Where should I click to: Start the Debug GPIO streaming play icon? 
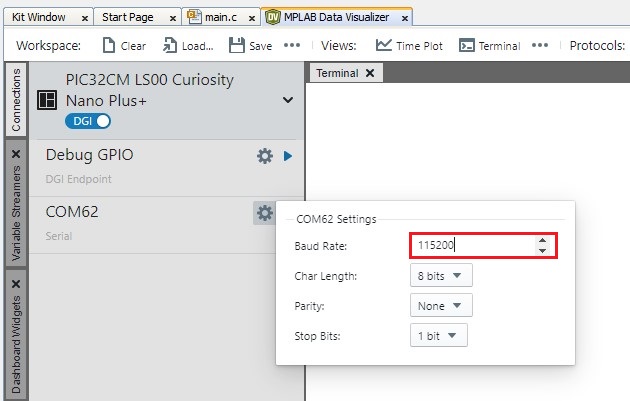tap(288, 156)
